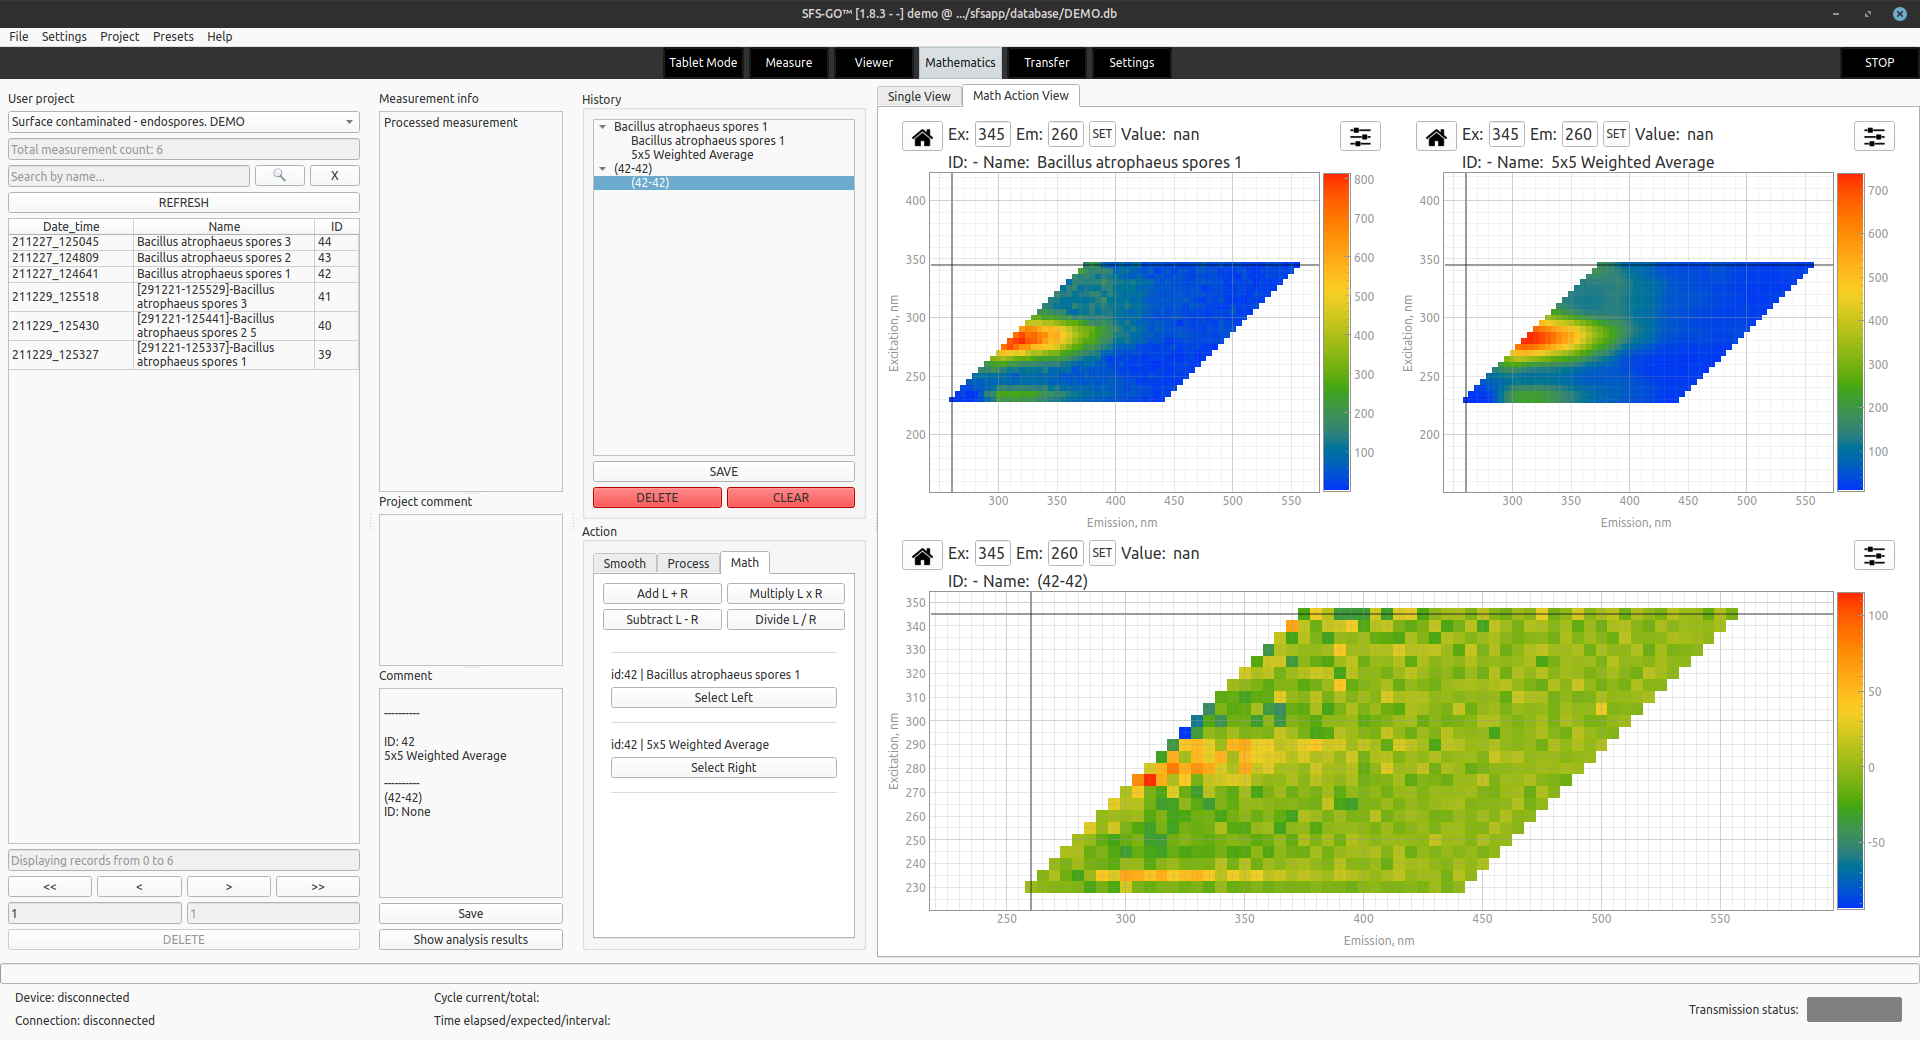The height and width of the screenshot is (1040, 1920).
Task: Open the adjustment sliders icon on the right heatmap
Action: (x=1873, y=136)
